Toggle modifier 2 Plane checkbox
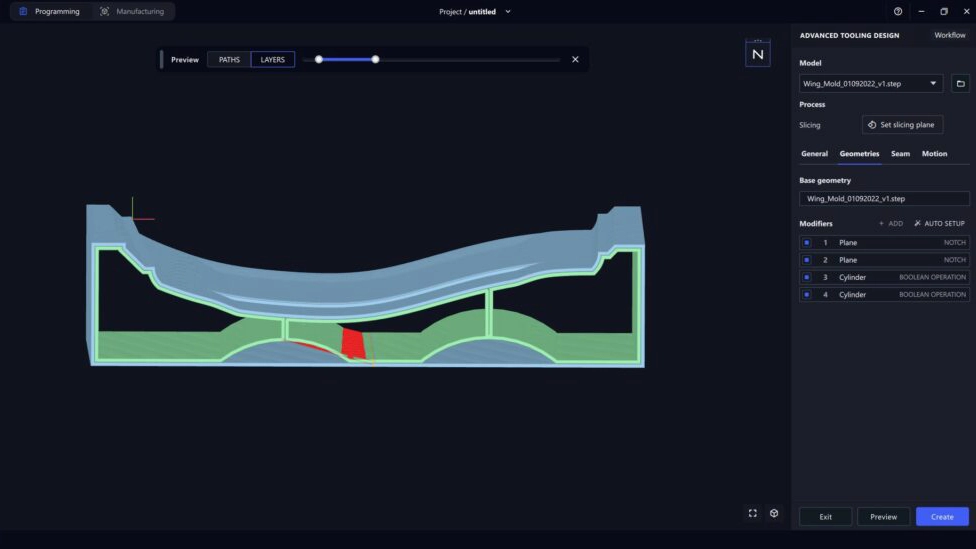 (807, 260)
